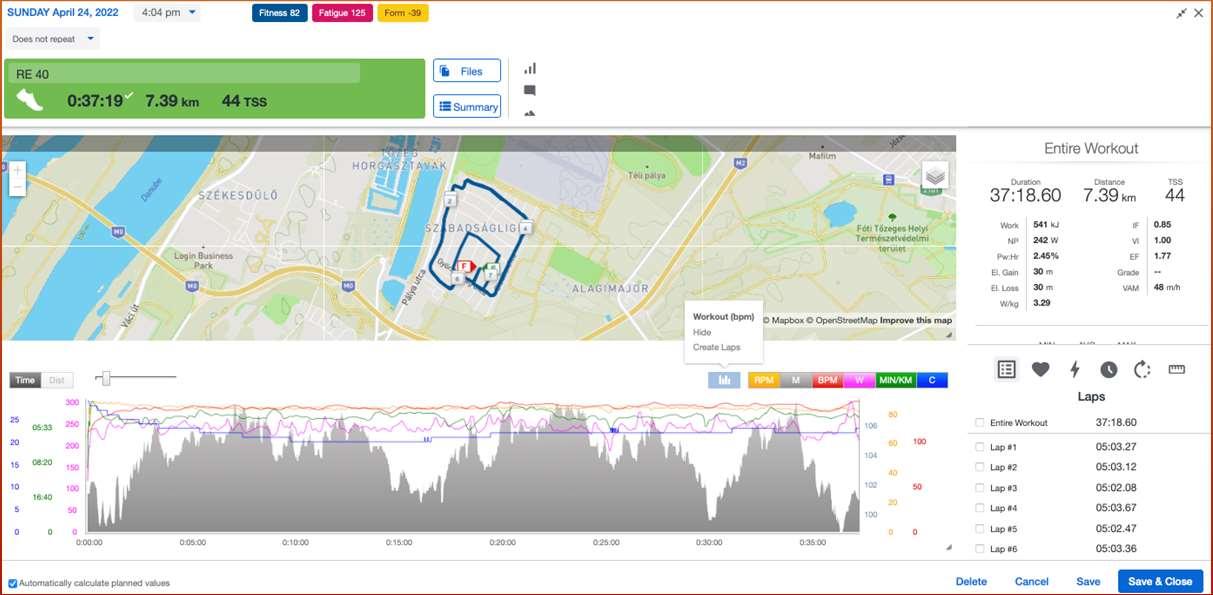Click the 0:37:19 duration value

tap(95, 100)
